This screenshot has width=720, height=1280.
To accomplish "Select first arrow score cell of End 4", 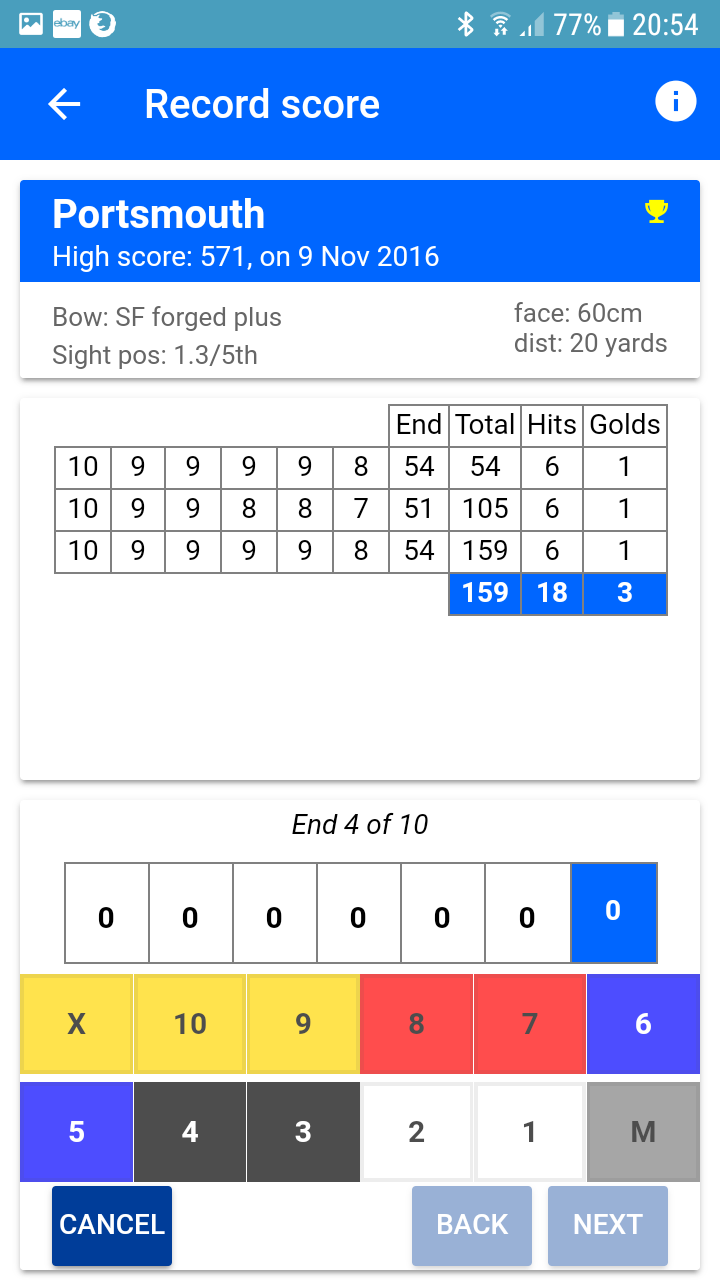I will (x=107, y=914).
